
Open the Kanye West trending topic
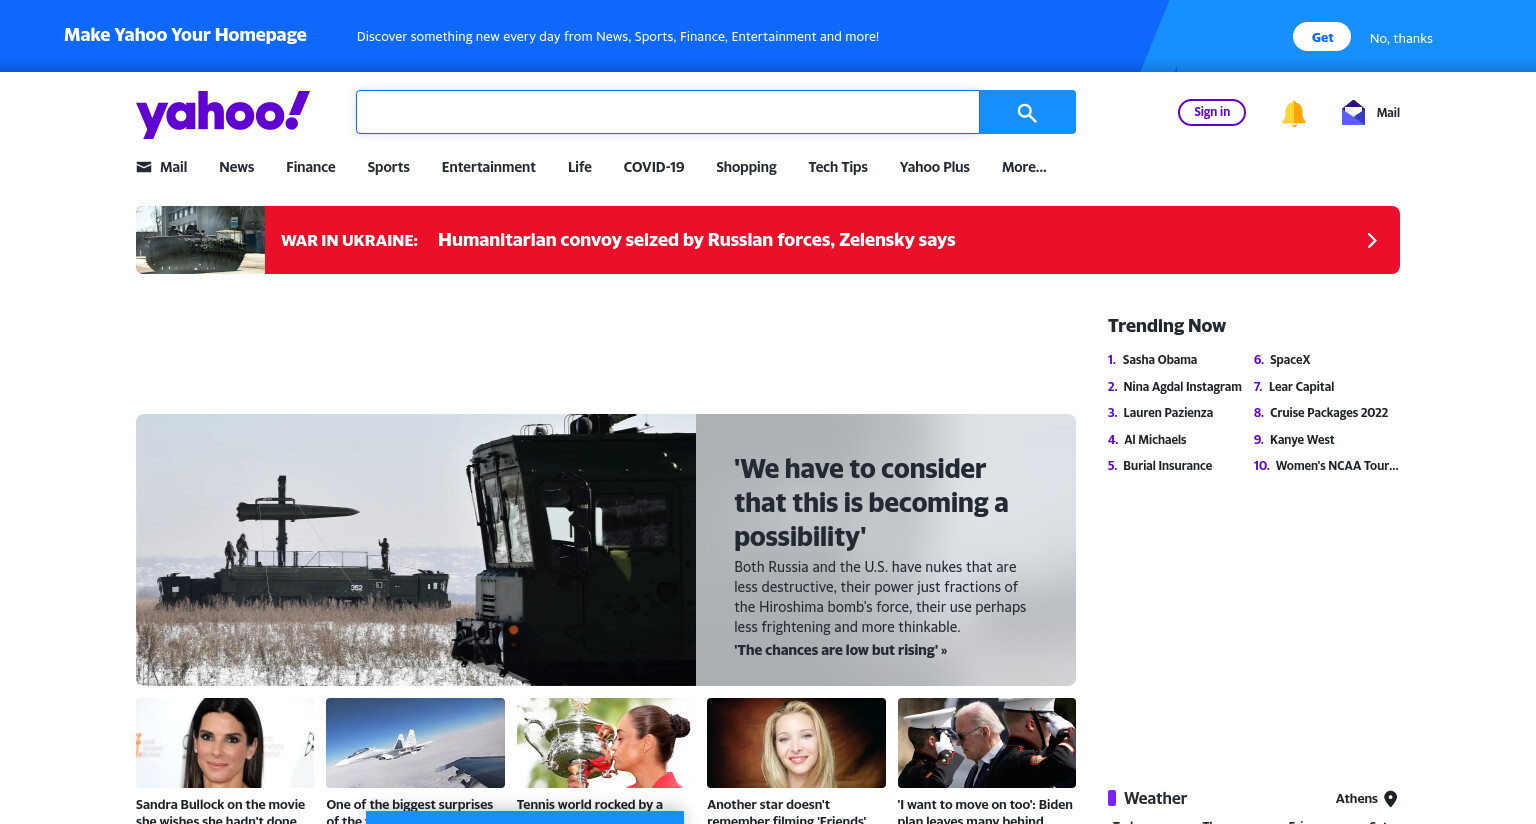click(x=1302, y=440)
